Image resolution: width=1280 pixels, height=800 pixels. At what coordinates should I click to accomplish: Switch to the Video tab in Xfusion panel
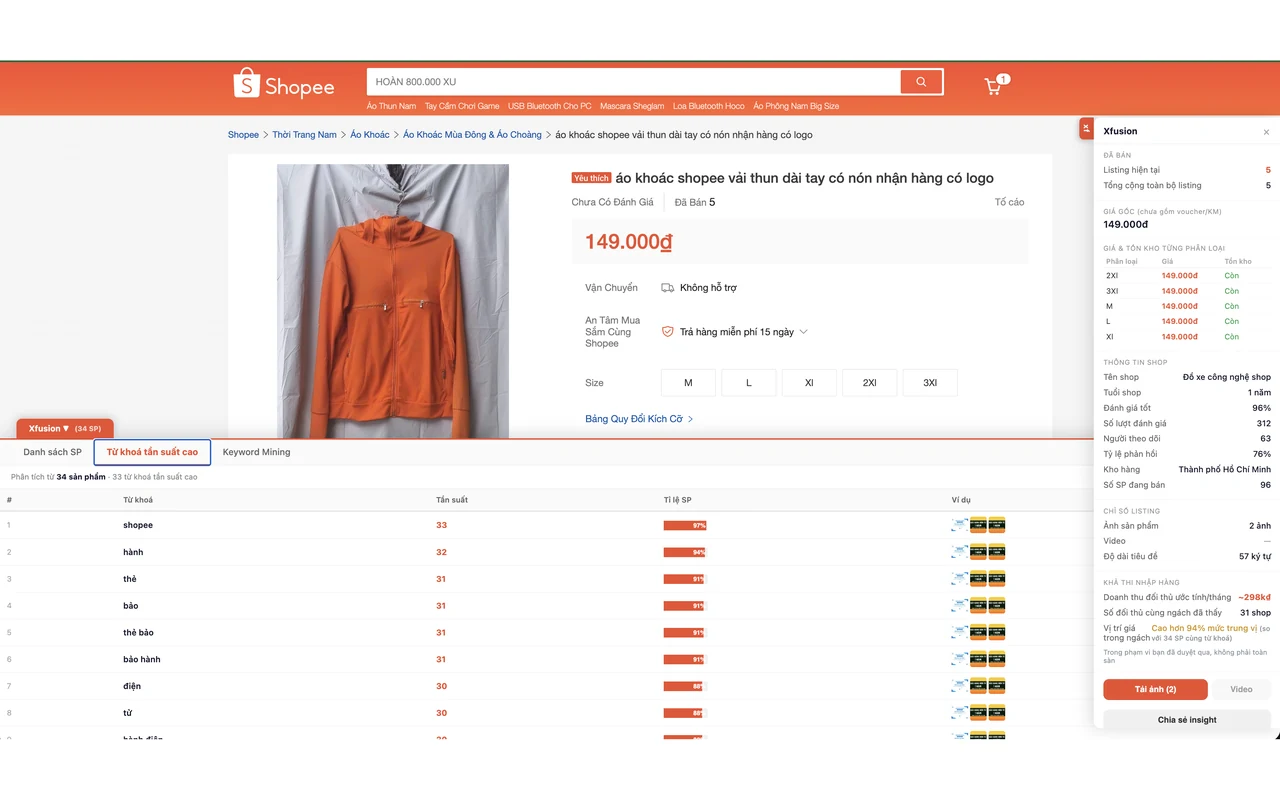click(x=1241, y=689)
